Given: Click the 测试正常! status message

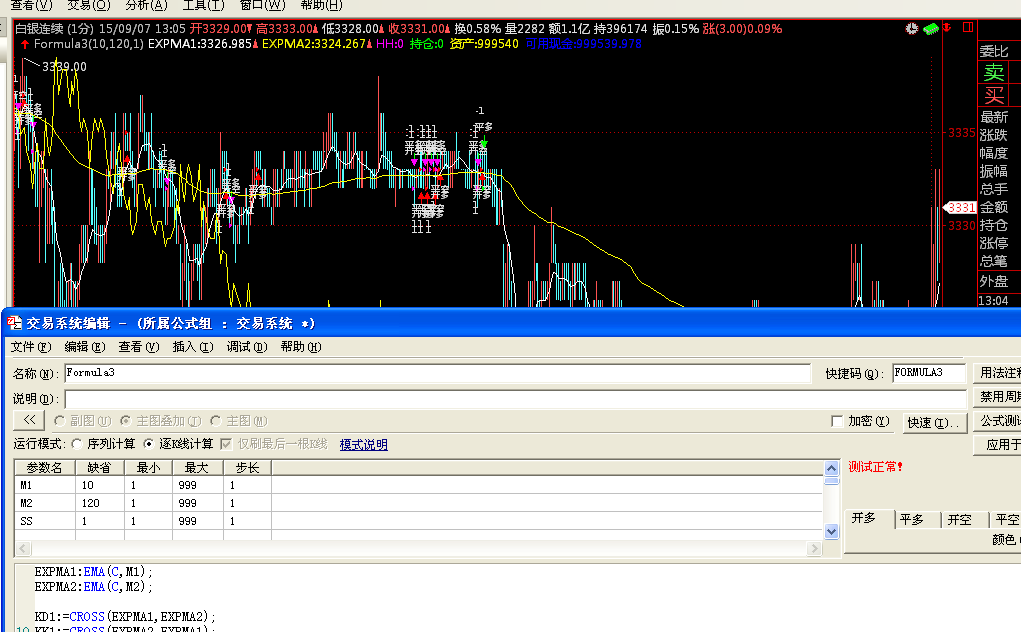Looking at the screenshot, I should click(x=875, y=467).
